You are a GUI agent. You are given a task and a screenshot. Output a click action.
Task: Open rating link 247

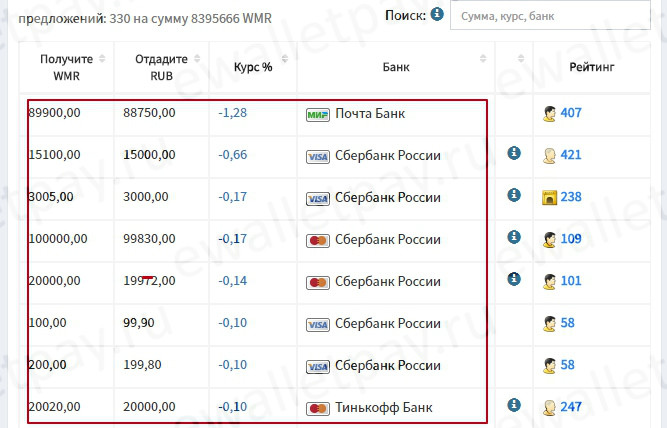571,407
